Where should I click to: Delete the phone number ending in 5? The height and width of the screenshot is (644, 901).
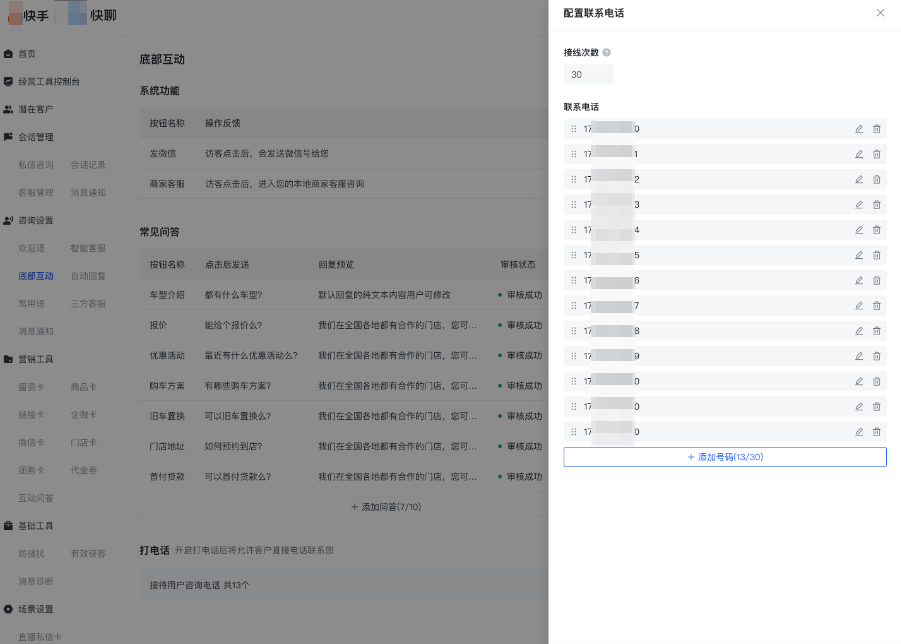tap(876, 255)
